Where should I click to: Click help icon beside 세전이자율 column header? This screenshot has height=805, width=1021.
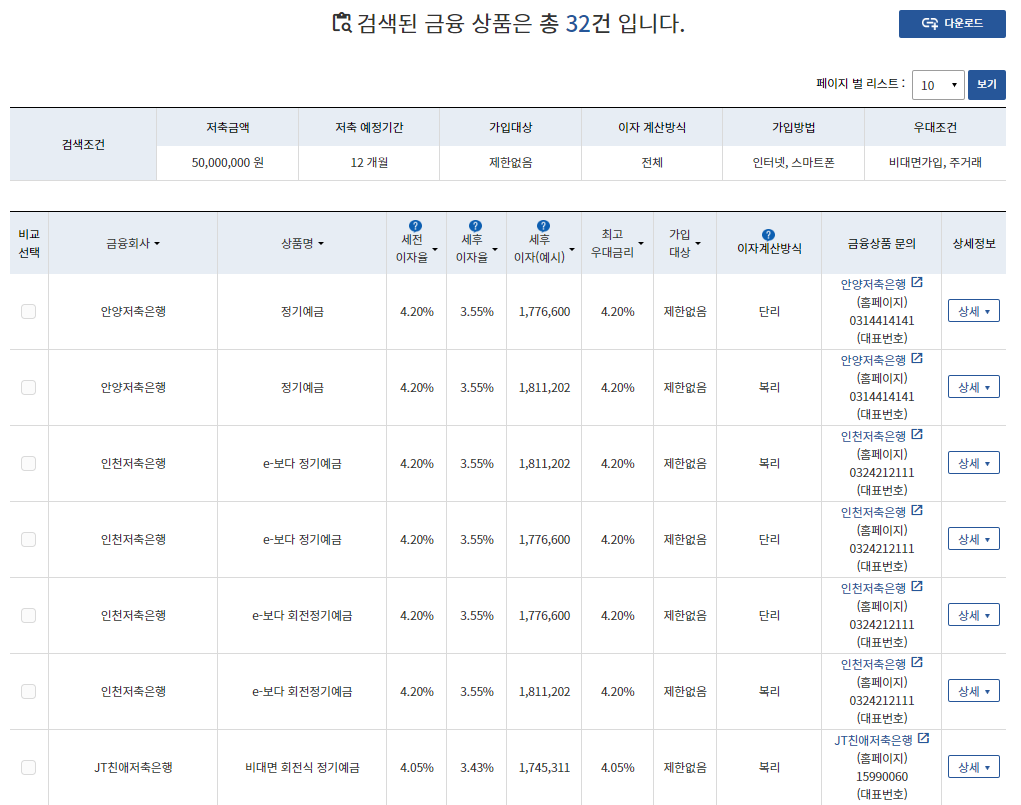coord(416,226)
